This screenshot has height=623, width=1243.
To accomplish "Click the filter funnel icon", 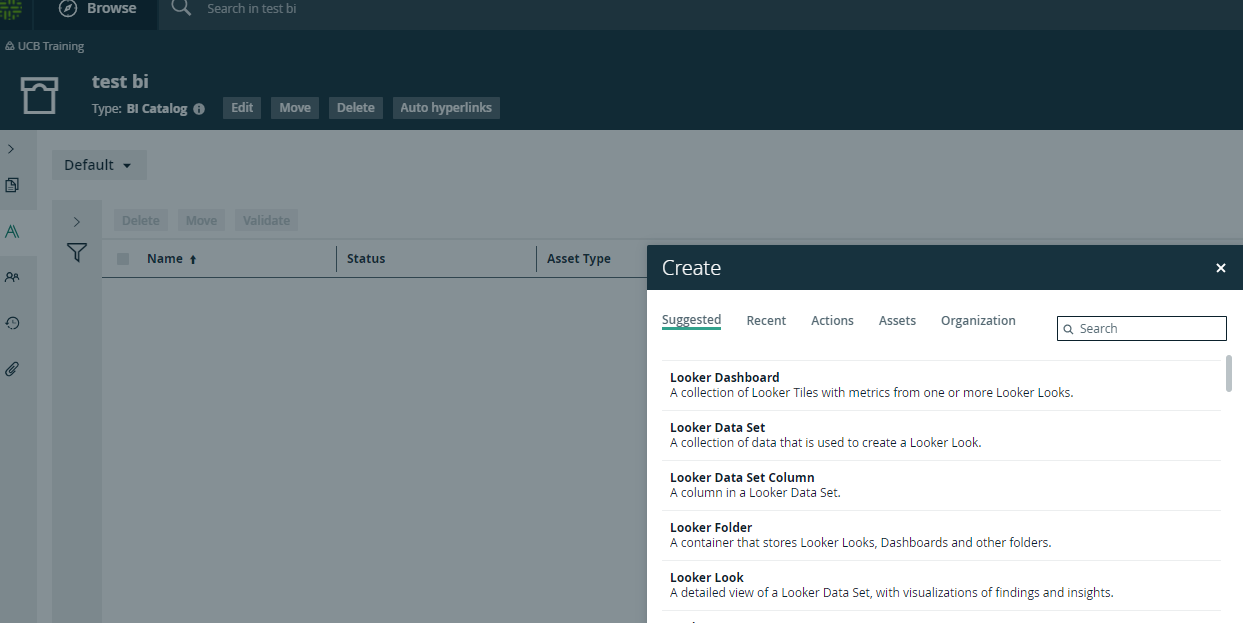I will [77, 253].
